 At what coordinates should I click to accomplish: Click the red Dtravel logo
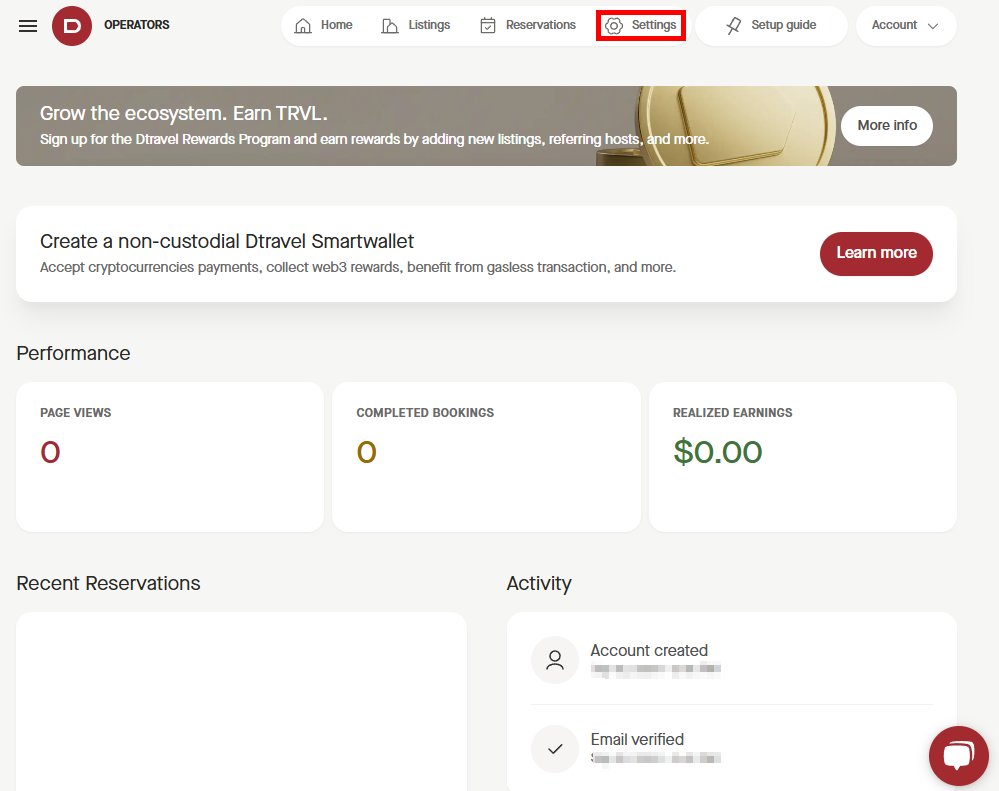[72, 26]
